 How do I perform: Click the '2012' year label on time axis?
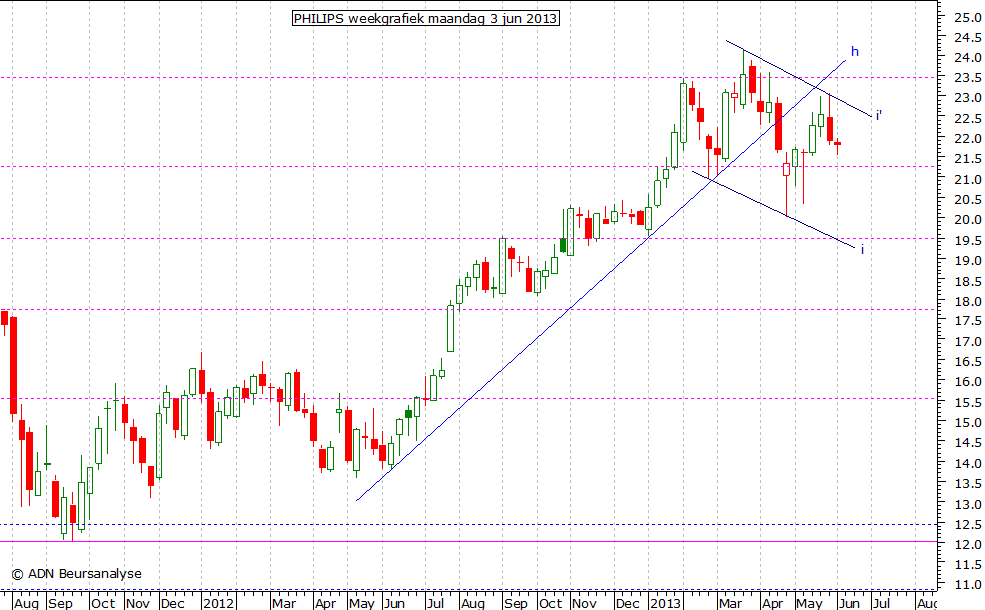coord(218,604)
